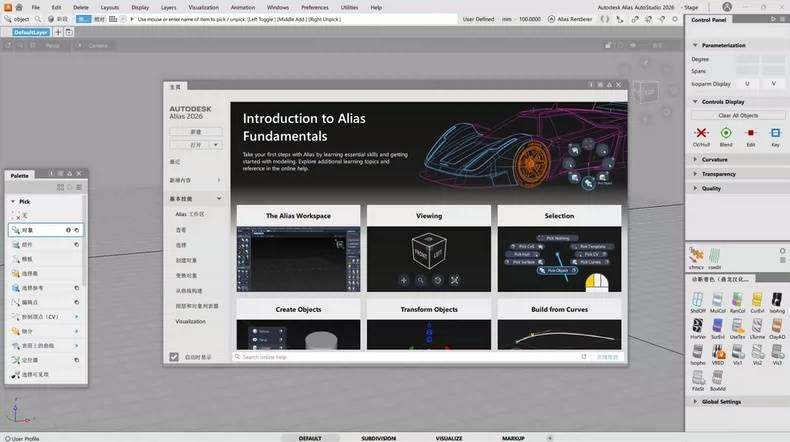The height and width of the screenshot is (442, 790).
Task: Select the CV/Hull display icon
Action: tap(701, 132)
